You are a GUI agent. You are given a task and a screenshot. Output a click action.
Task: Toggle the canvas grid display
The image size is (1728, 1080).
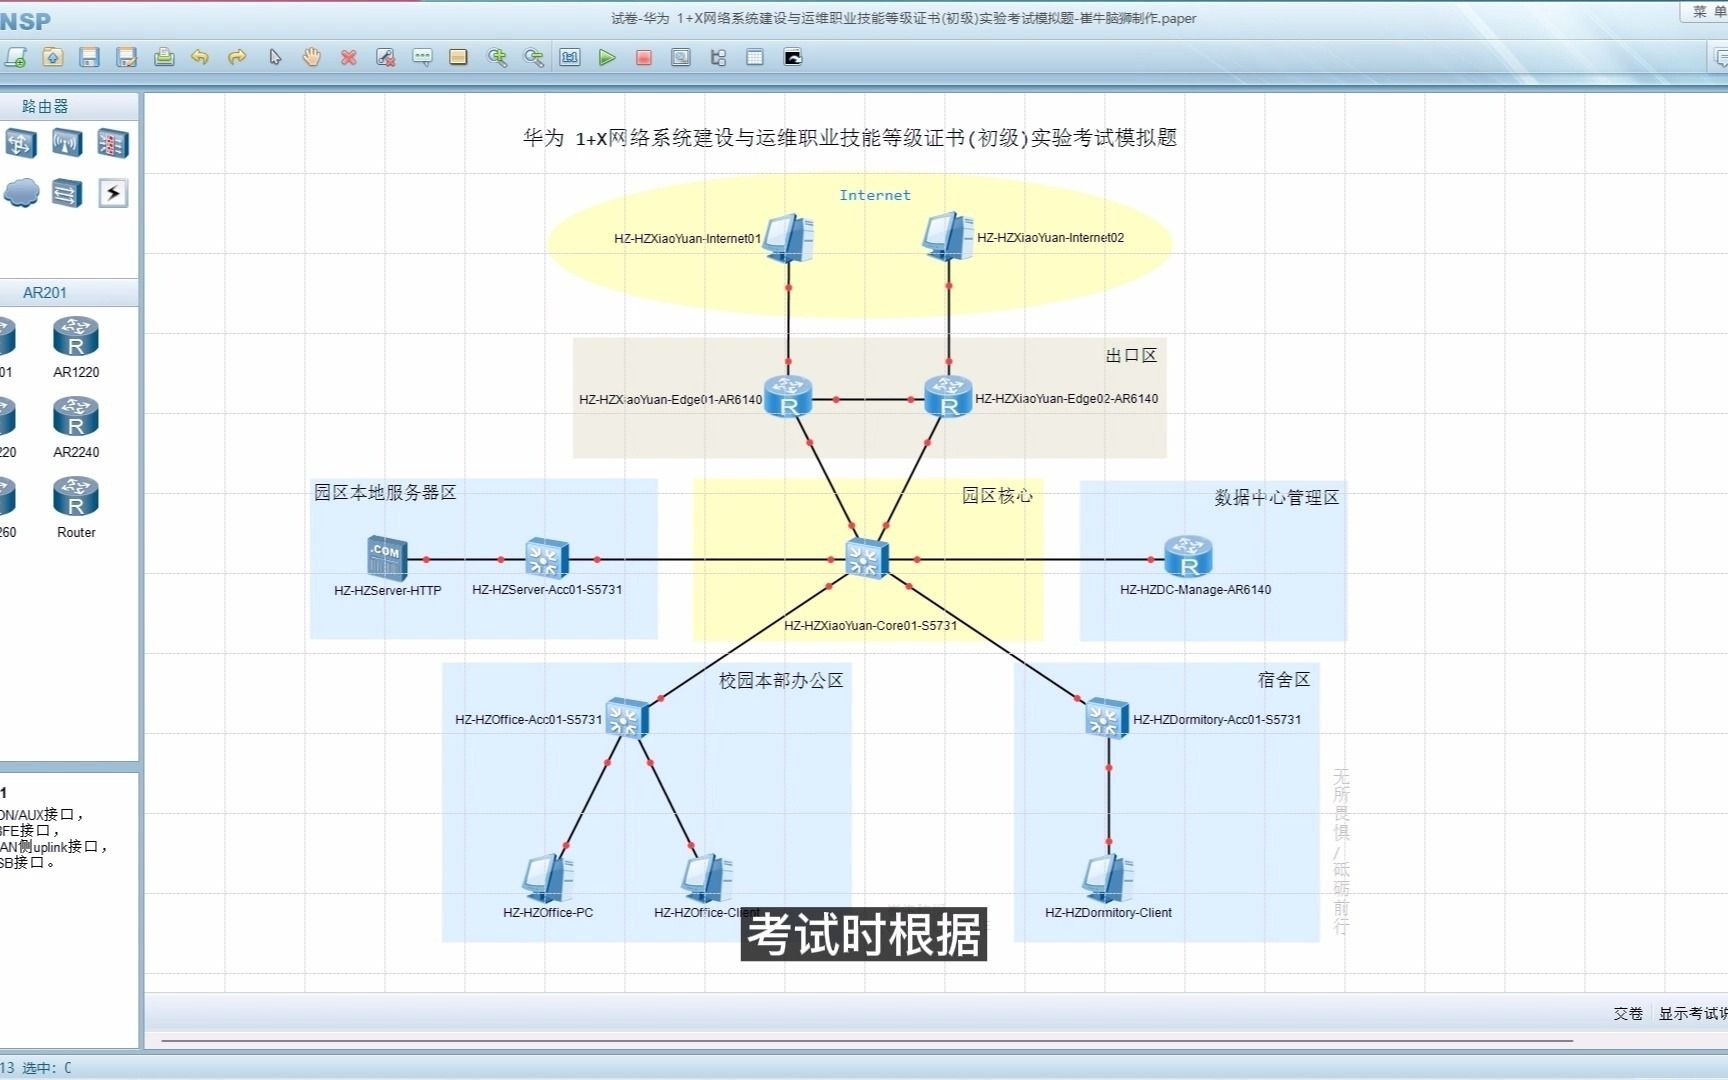point(755,57)
